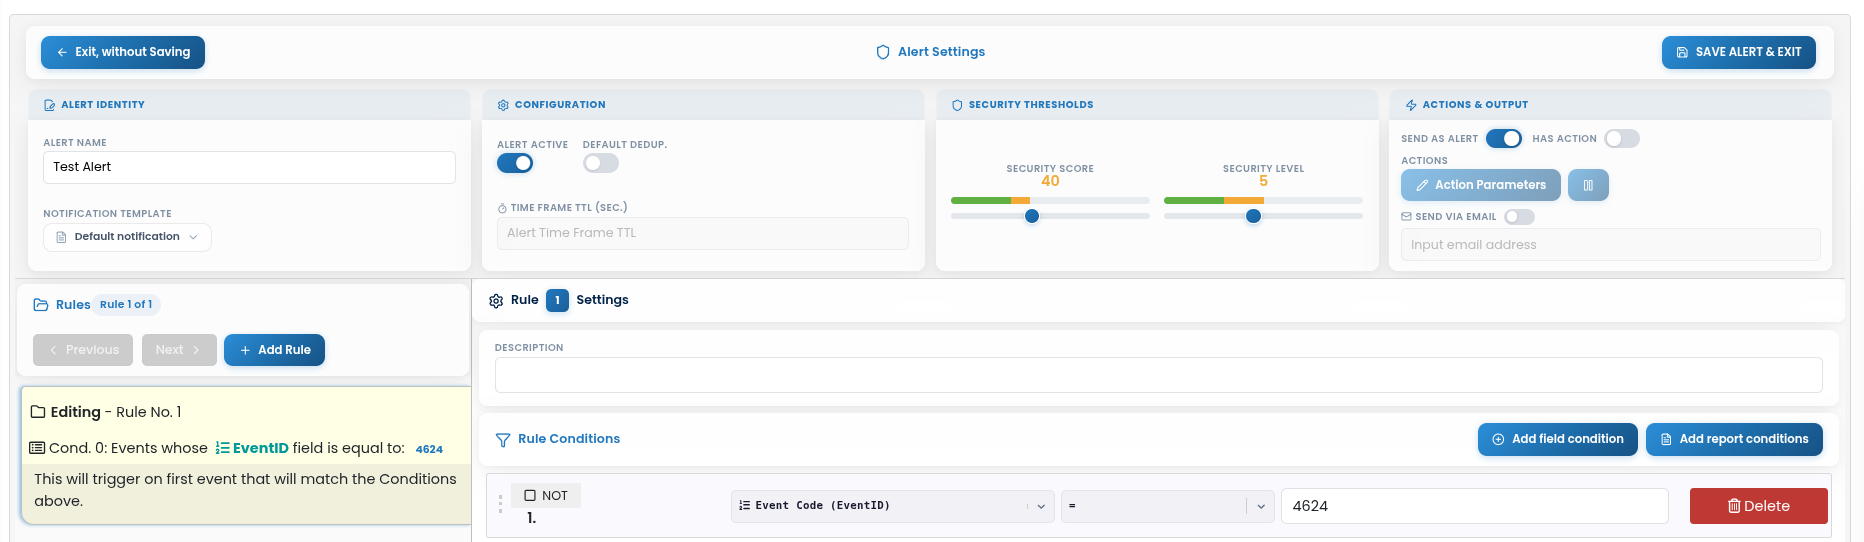Click the Send Via Email envelope icon
Viewport: 1864px width, 542px height.
pos(1407,217)
